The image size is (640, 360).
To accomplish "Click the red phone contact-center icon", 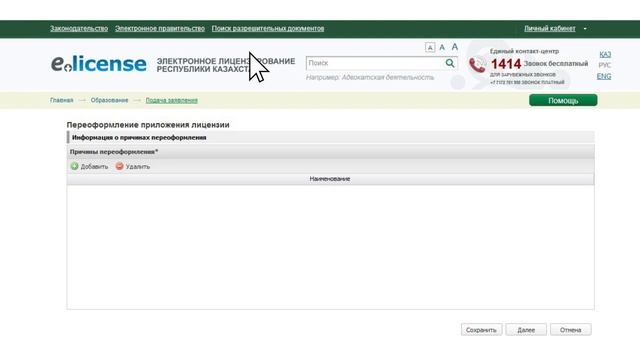I will pyautogui.click(x=477, y=65).
